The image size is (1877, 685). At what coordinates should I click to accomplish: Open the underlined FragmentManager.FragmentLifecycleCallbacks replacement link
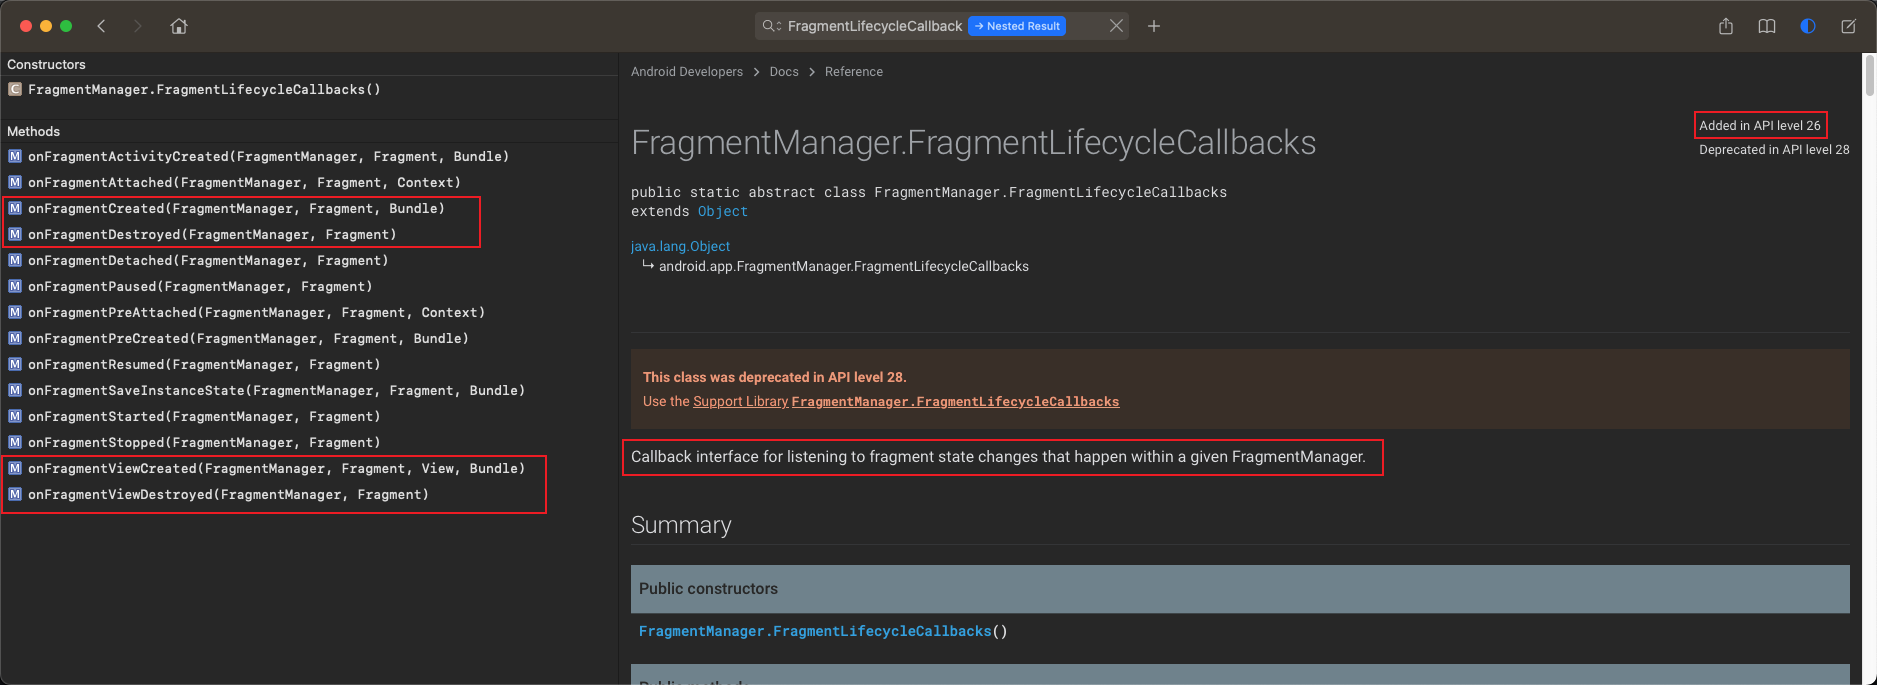pyautogui.click(x=955, y=401)
